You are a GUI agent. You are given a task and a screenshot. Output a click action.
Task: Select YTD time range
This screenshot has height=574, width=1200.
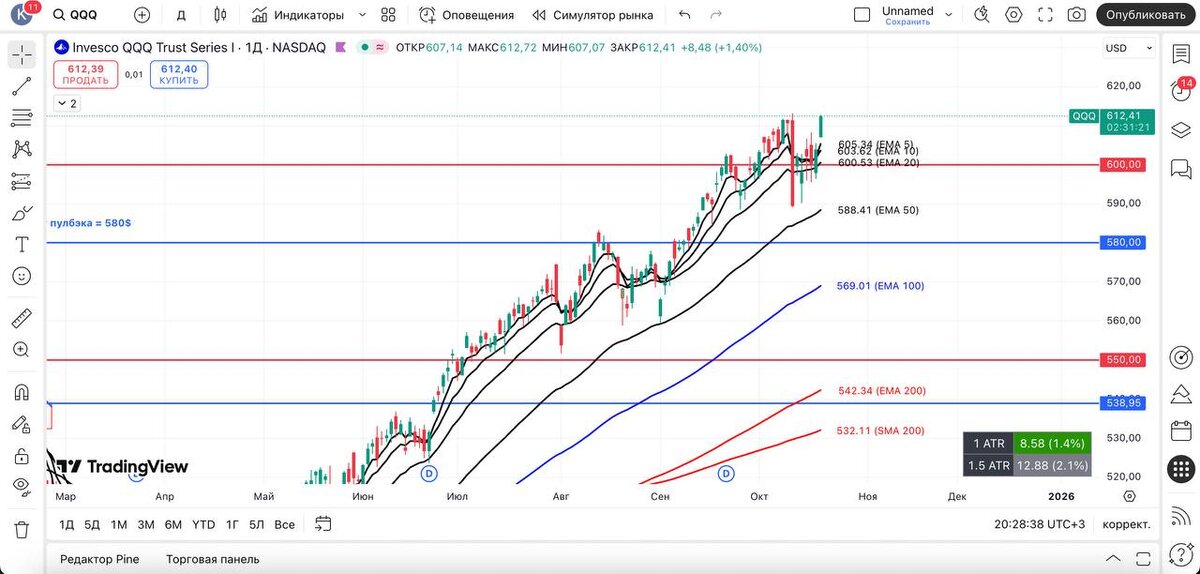tap(203, 524)
